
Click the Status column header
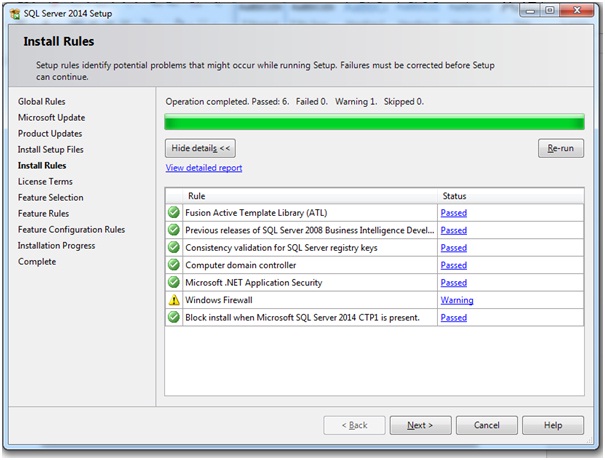pyautogui.click(x=510, y=196)
